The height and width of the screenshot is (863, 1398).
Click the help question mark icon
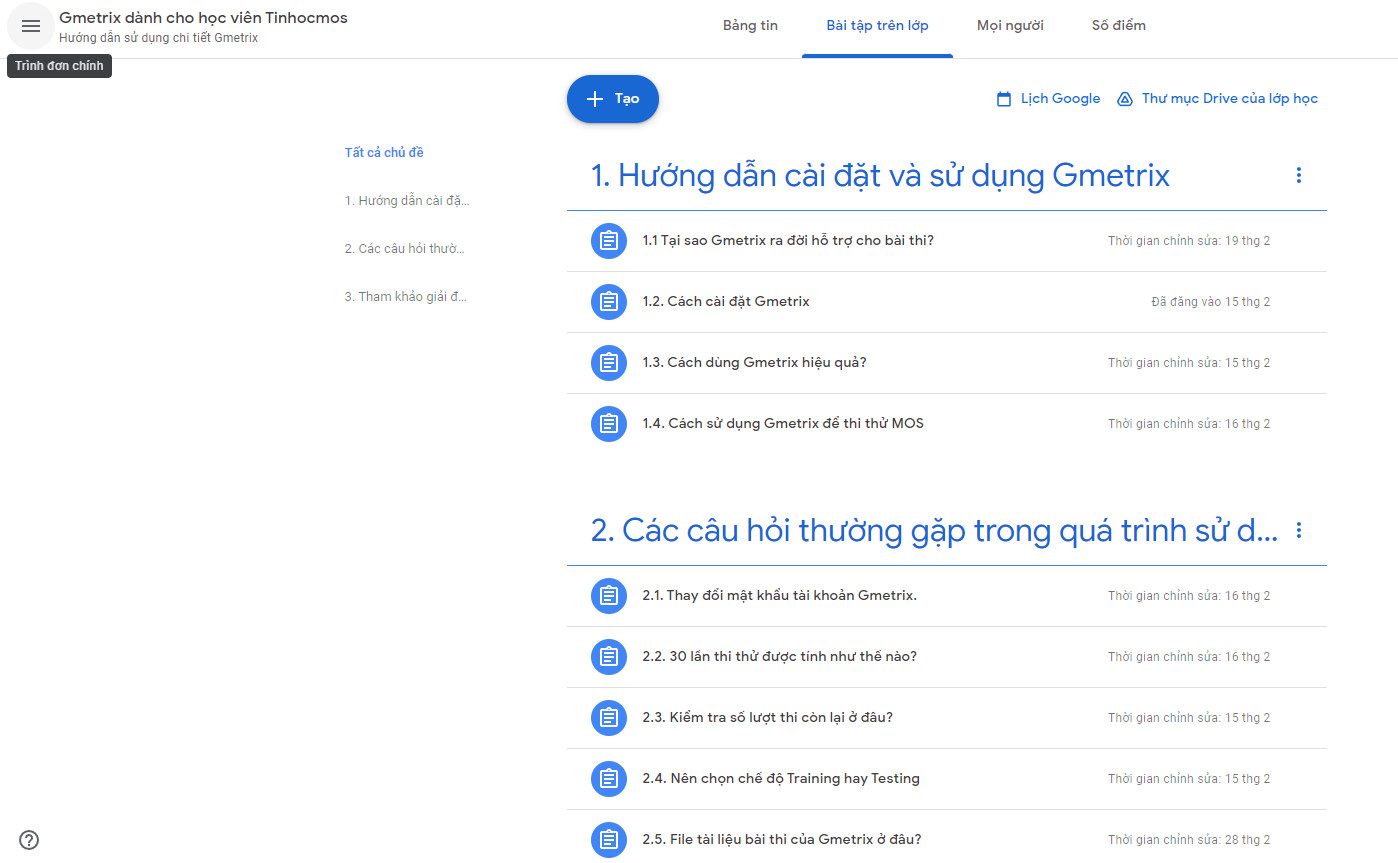tap(29, 840)
